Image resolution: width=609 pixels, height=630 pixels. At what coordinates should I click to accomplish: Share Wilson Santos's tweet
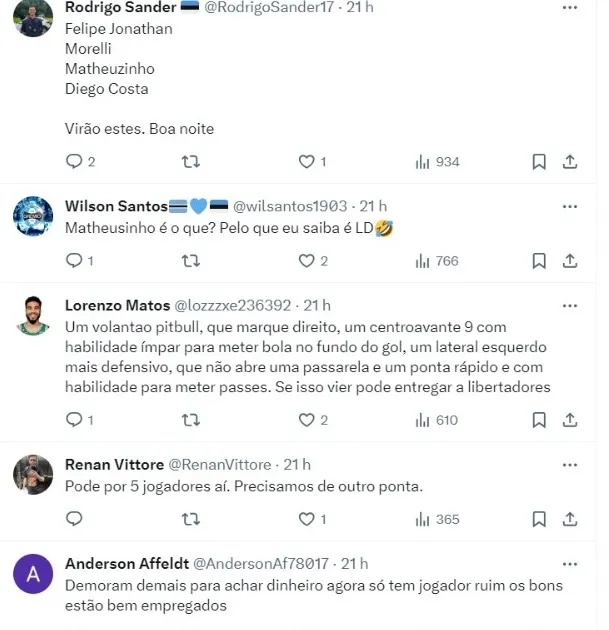(570, 261)
